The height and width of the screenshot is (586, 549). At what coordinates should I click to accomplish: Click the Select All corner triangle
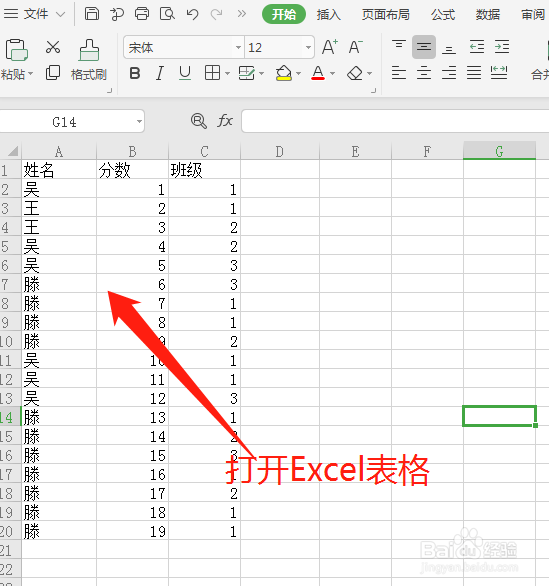[x=13, y=151]
